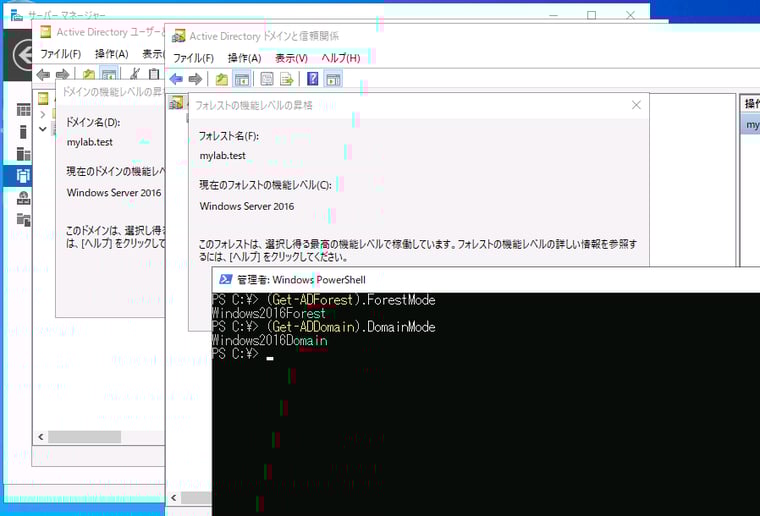Click scroll left arrow in AD Users and Computers
The height and width of the screenshot is (516, 760).
click(41, 437)
